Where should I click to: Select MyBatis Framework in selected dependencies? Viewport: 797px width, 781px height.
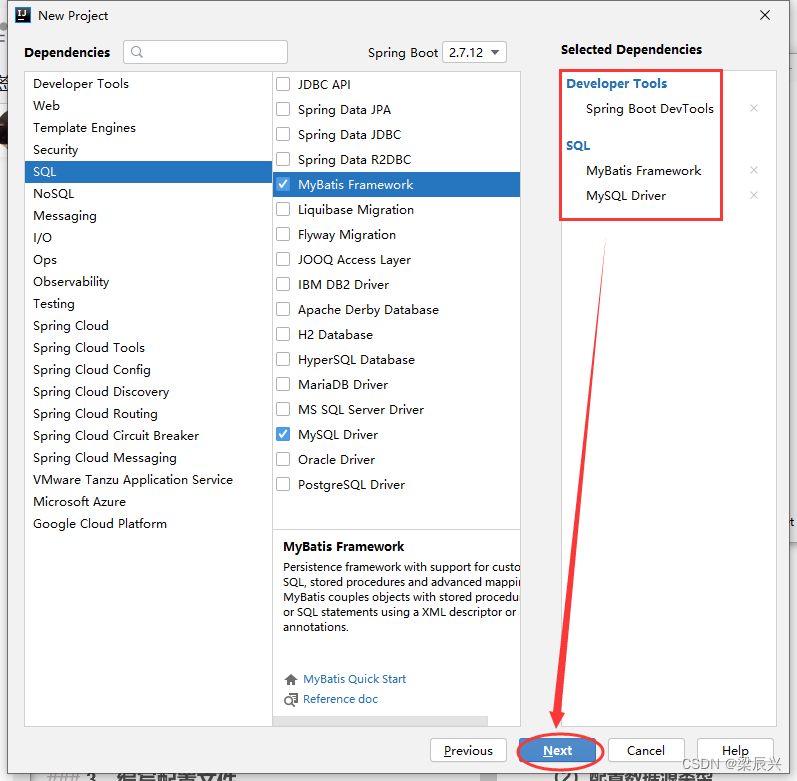(x=643, y=171)
